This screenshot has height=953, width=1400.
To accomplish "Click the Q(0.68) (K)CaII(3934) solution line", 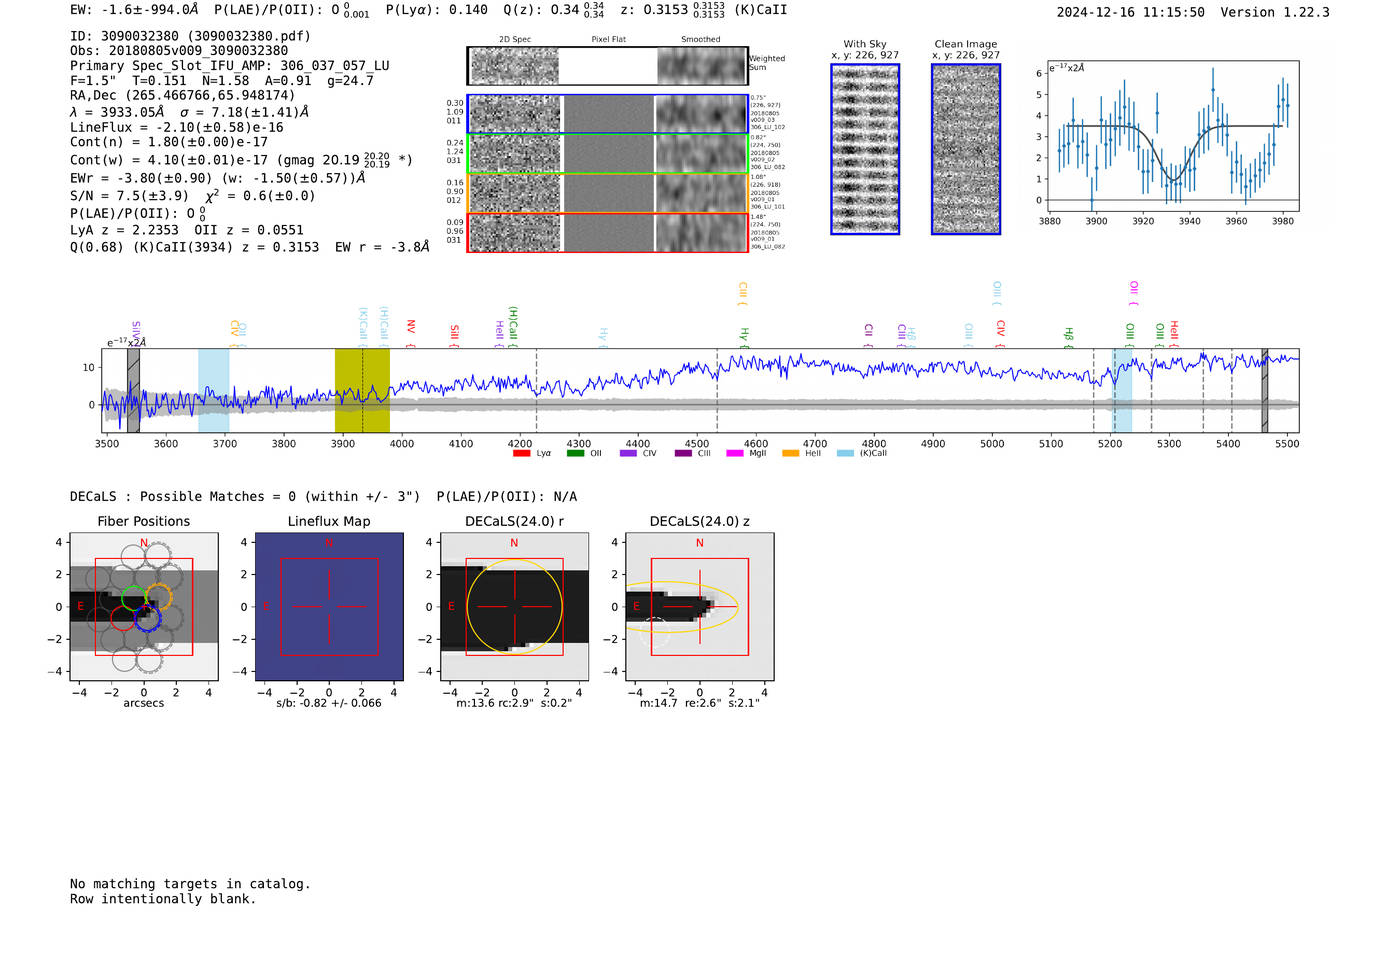I will (250, 247).
